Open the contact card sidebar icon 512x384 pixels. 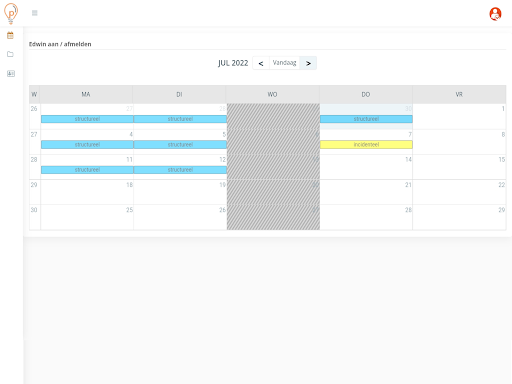11,73
